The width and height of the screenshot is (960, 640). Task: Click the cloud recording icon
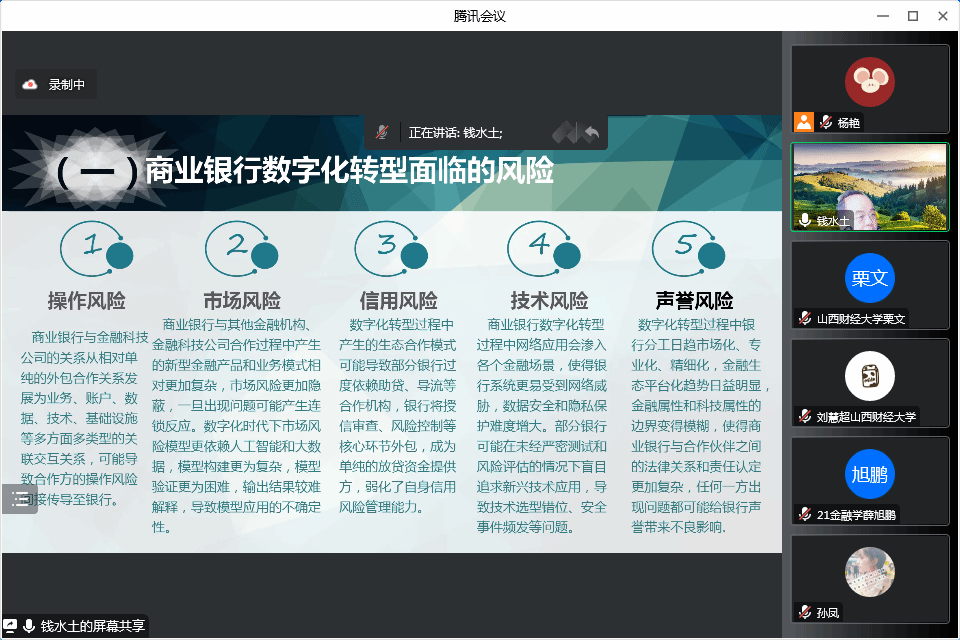click(30, 85)
